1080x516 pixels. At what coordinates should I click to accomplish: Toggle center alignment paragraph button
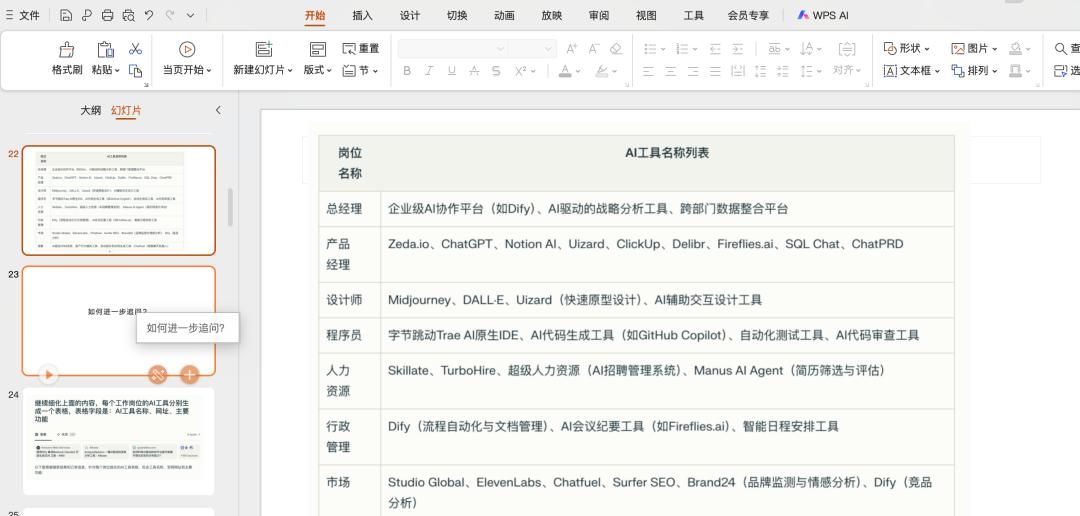(x=670, y=70)
